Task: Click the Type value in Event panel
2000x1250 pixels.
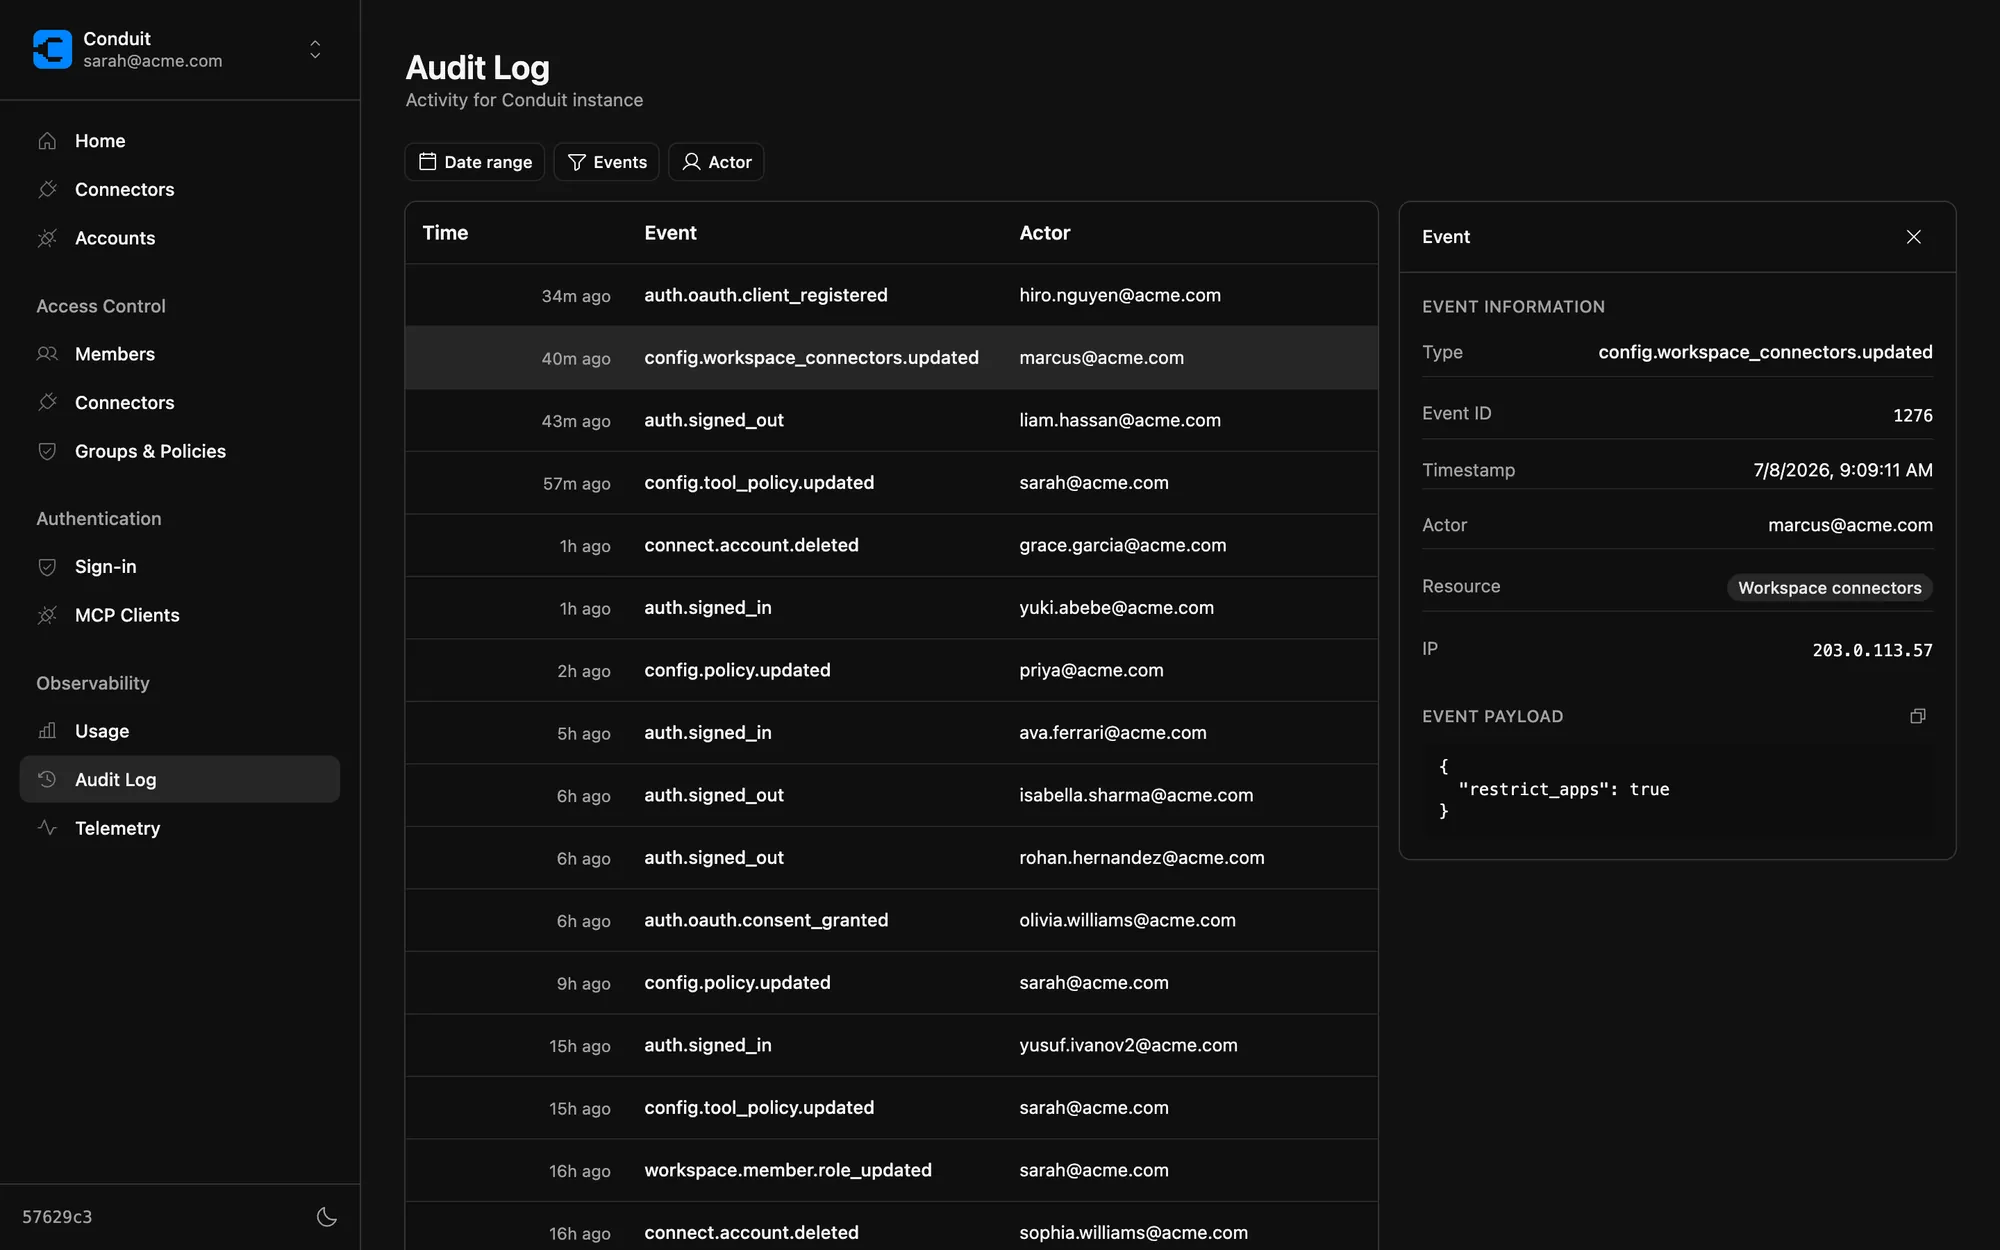Action: [1765, 352]
